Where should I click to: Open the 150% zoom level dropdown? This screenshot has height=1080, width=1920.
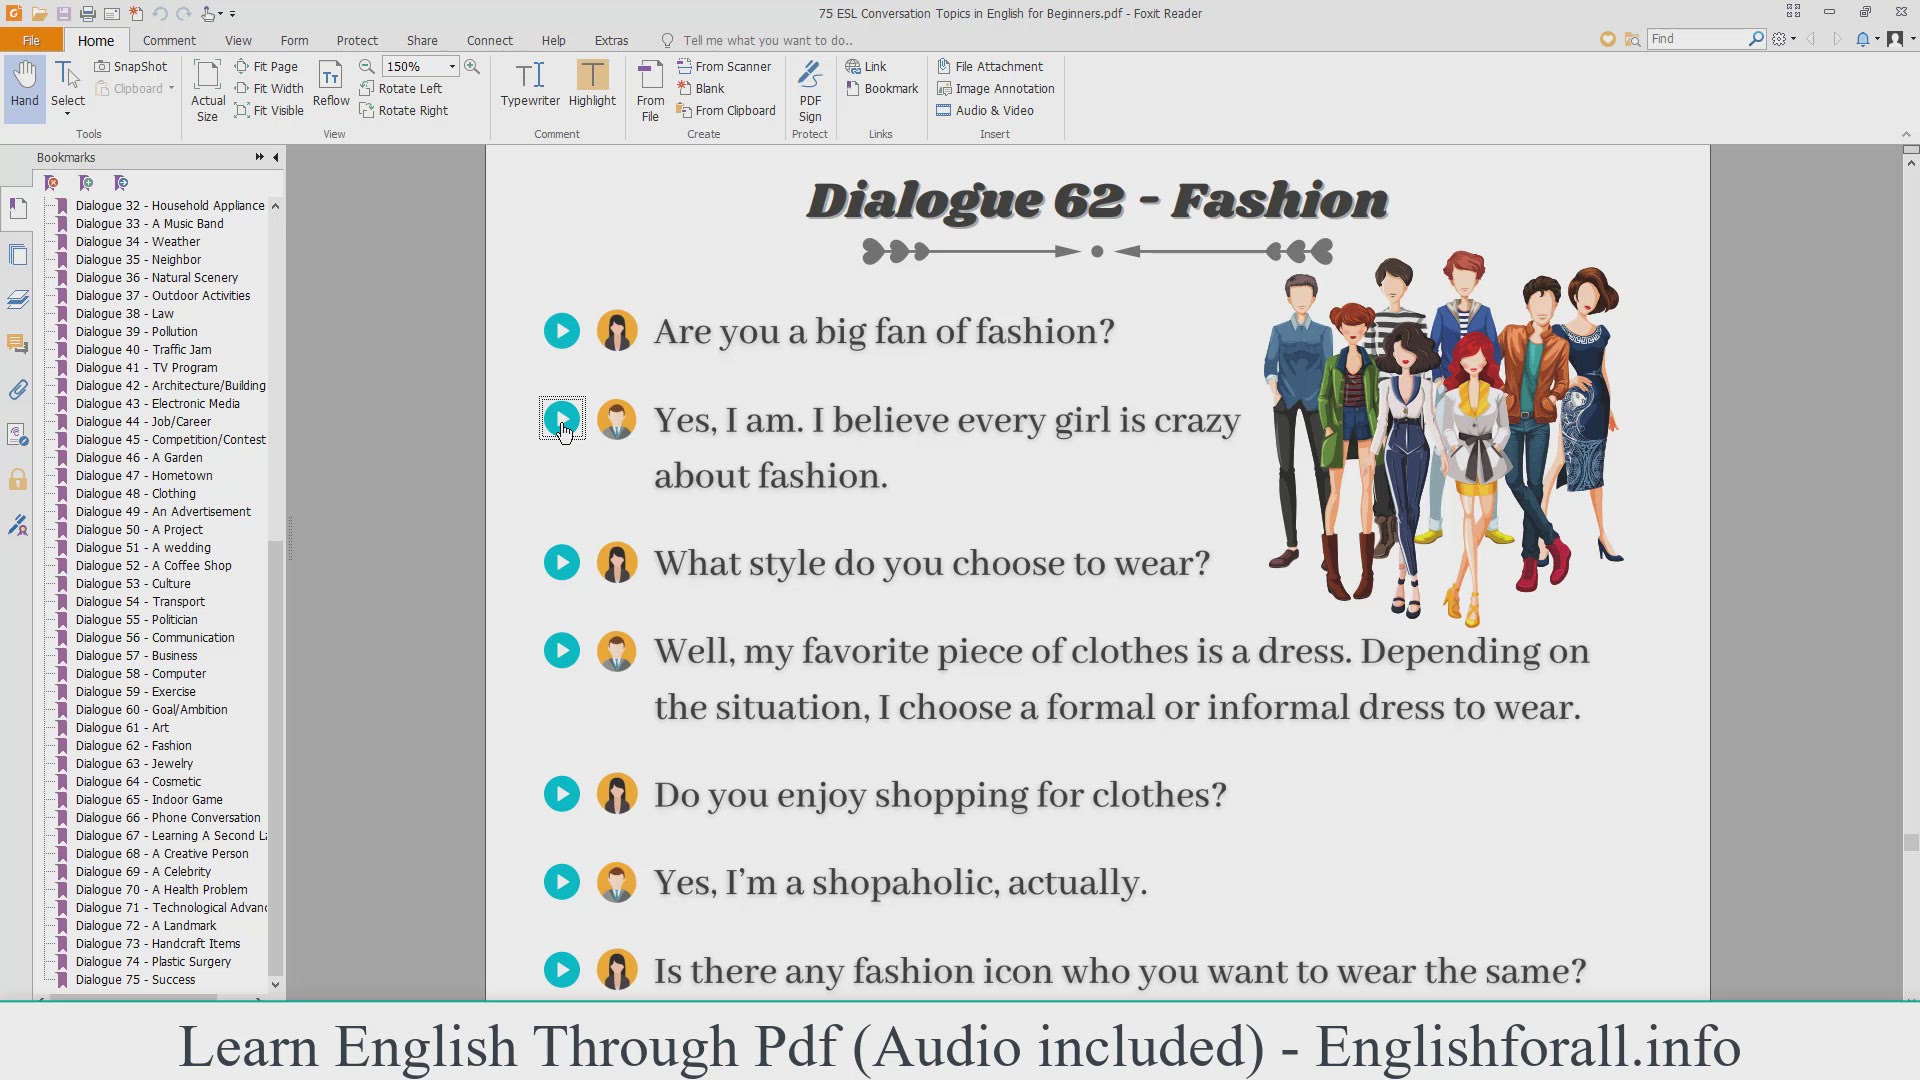point(452,66)
